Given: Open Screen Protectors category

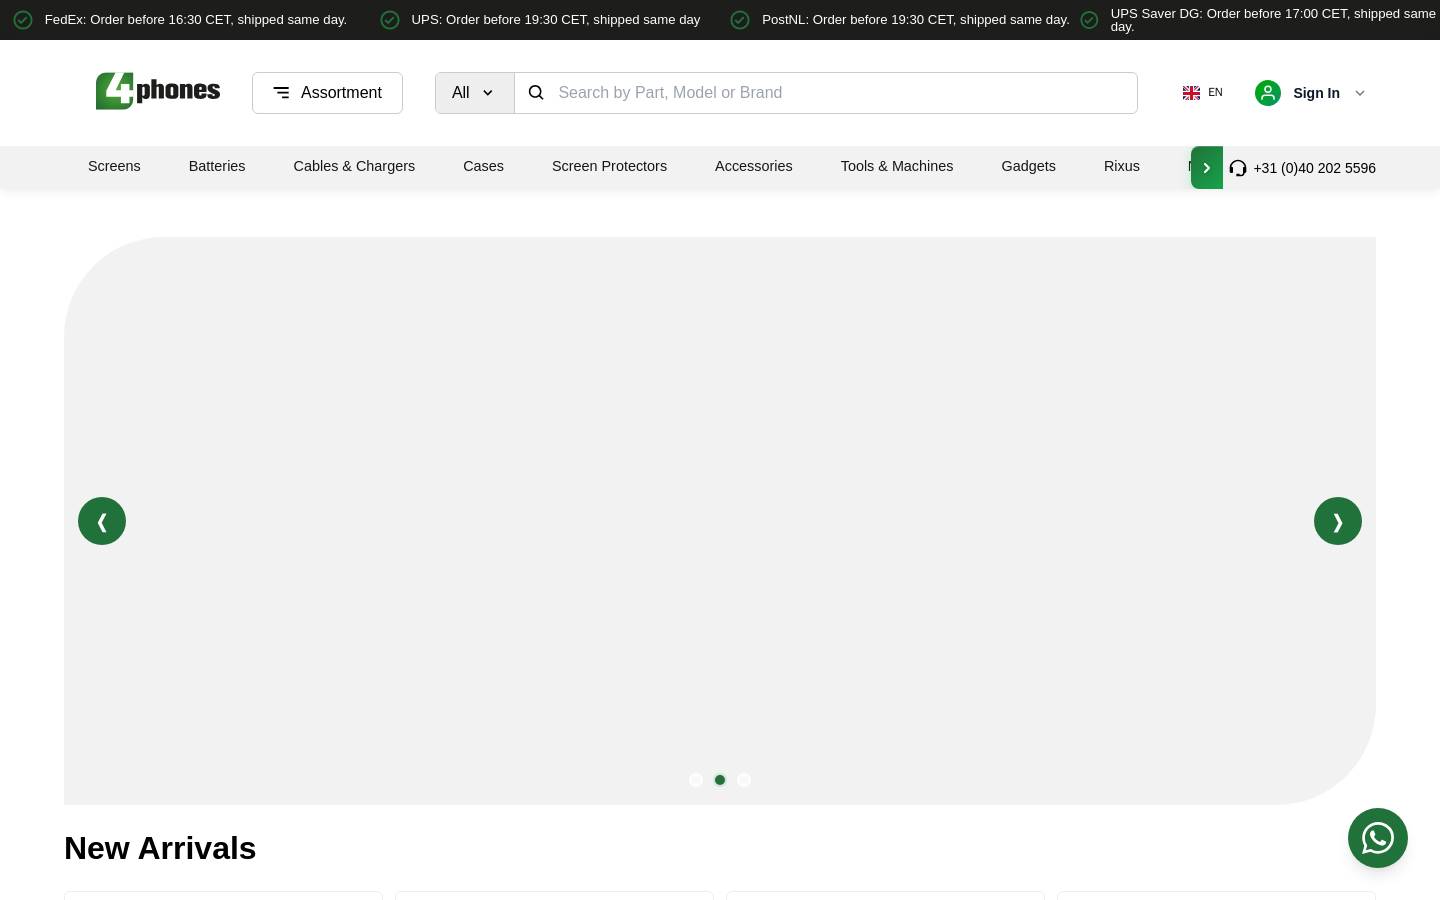Looking at the screenshot, I should coord(609,166).
